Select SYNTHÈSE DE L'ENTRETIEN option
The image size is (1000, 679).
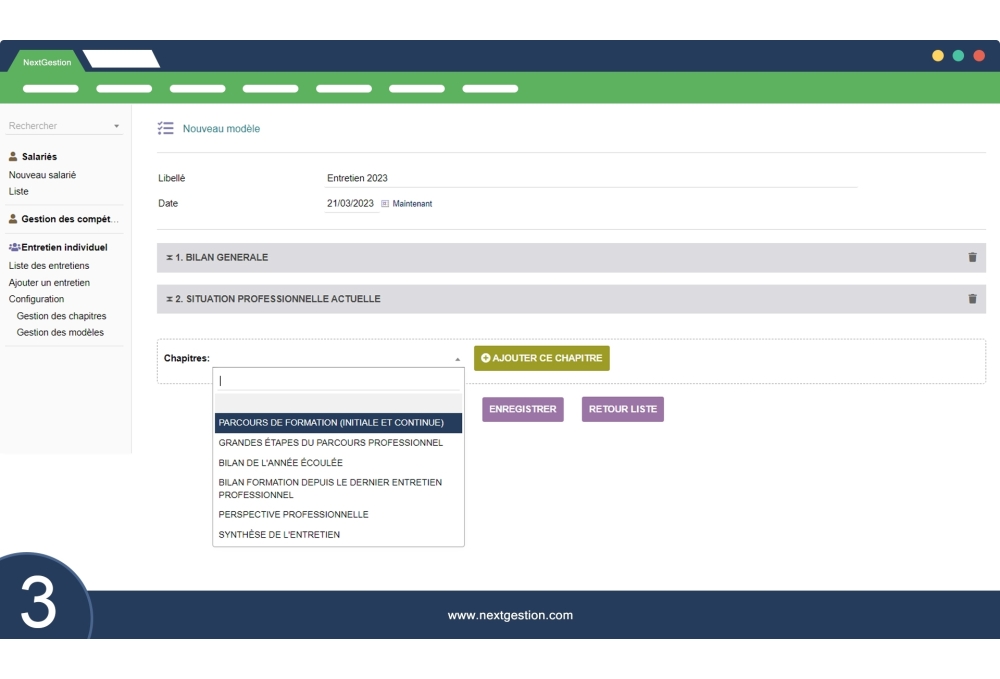(x=280, y=535)
